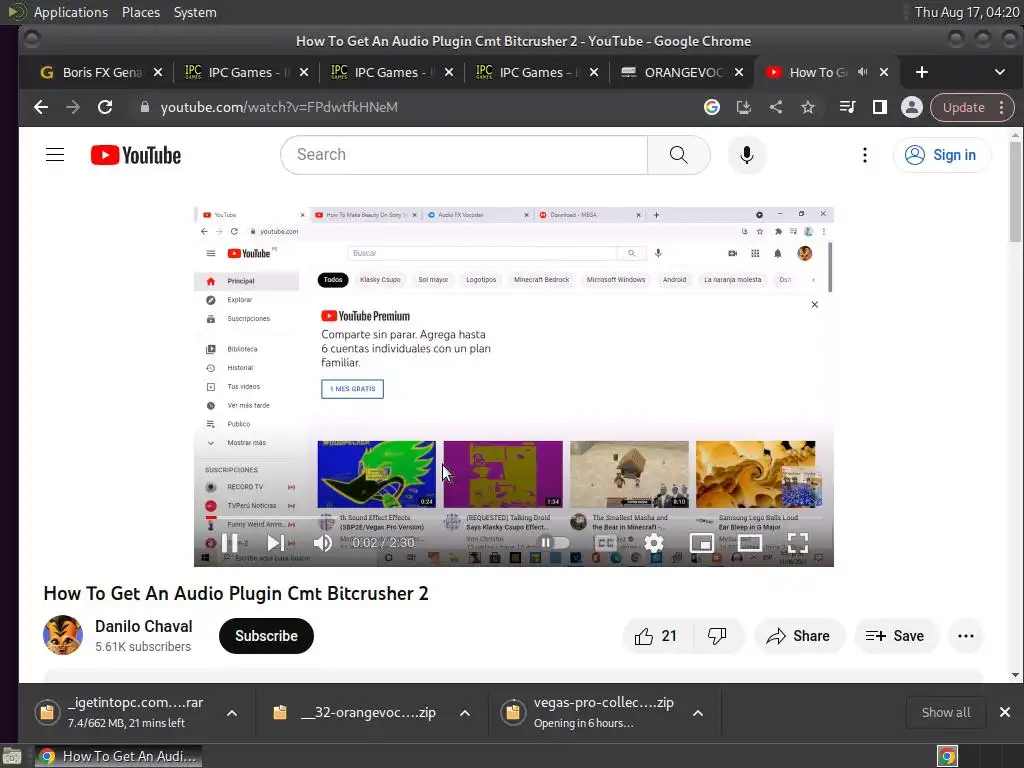Show all downloads
Screen dimensions: 1024x768
pyautogui.click(x=946, y=712)
